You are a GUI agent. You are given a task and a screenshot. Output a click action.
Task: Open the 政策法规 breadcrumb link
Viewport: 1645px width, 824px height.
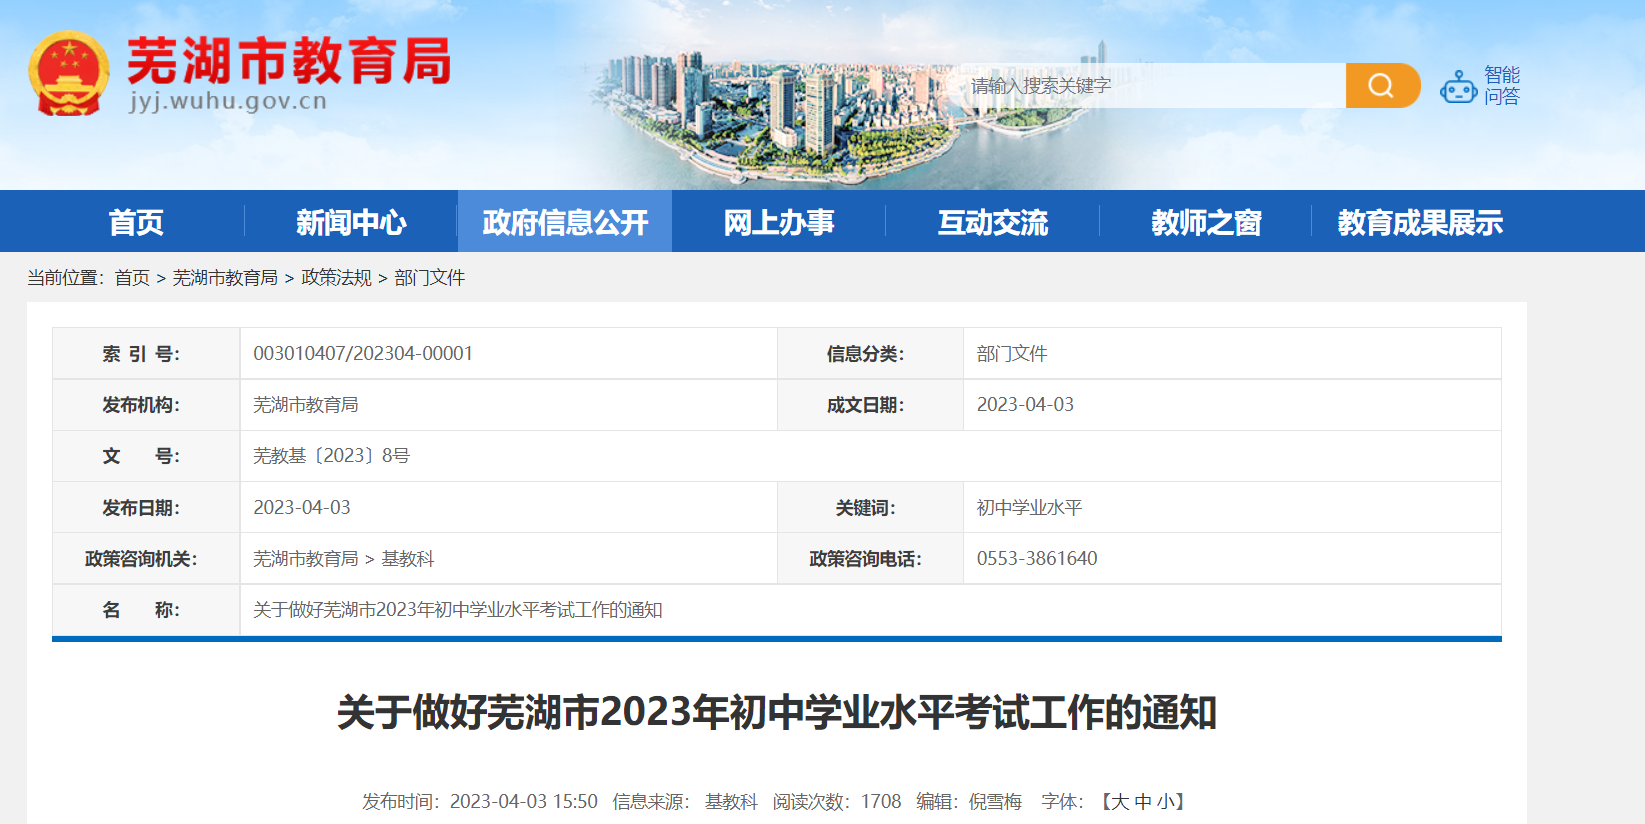point(336,278)
